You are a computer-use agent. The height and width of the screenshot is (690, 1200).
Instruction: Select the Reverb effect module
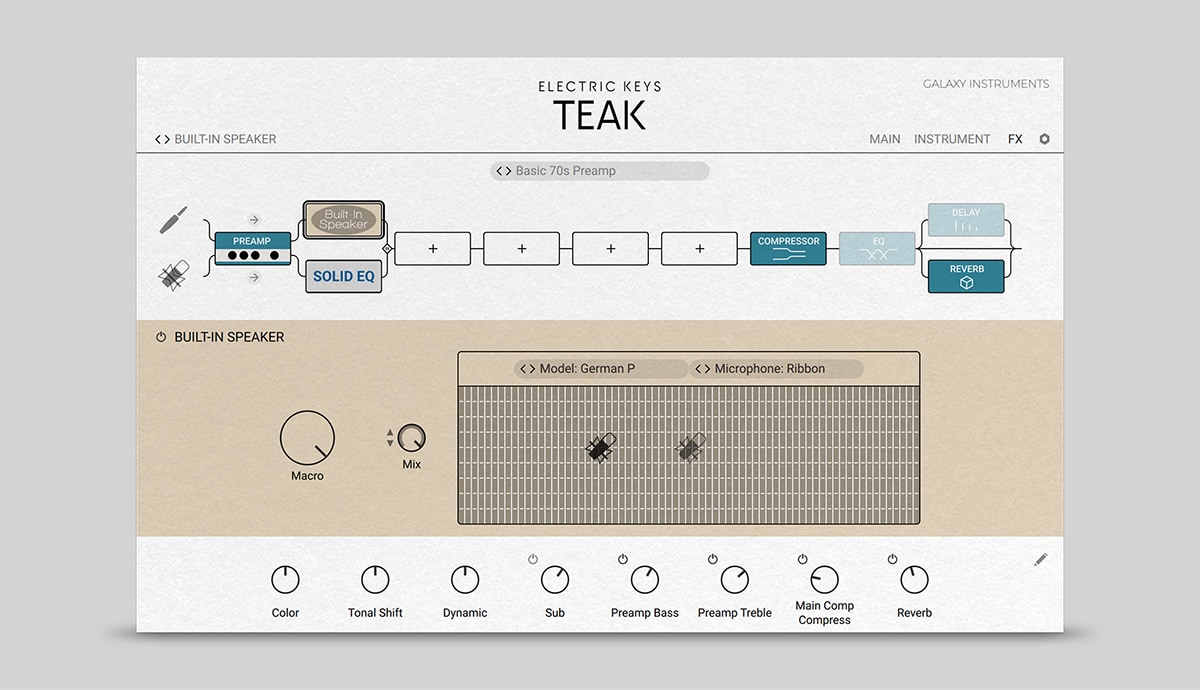pos(966,276)
